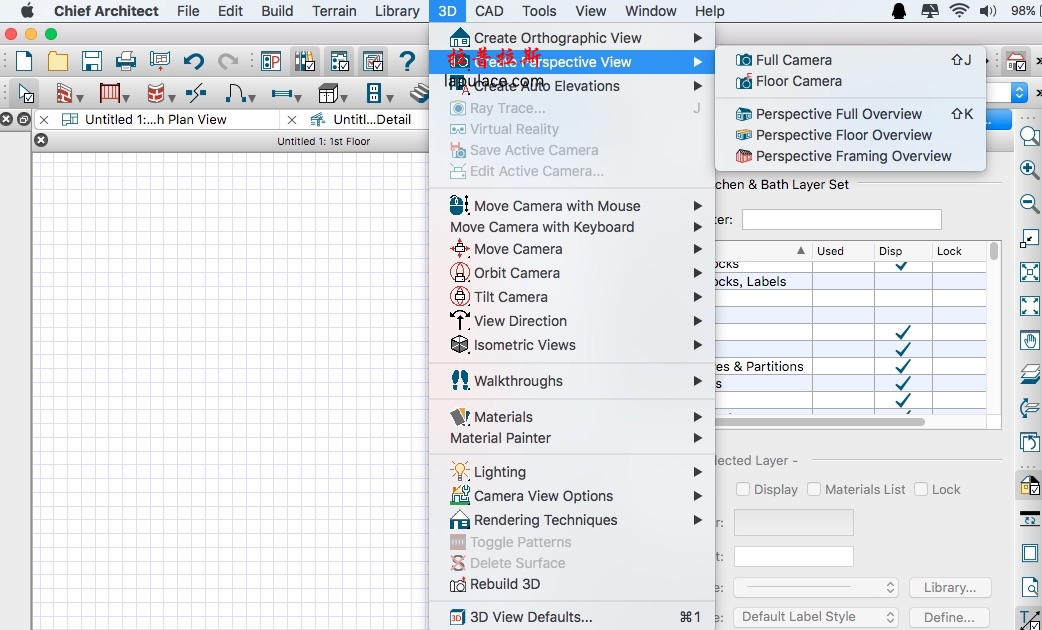
Task: Click the Undo arrow icon
Action: coord(193,61)
